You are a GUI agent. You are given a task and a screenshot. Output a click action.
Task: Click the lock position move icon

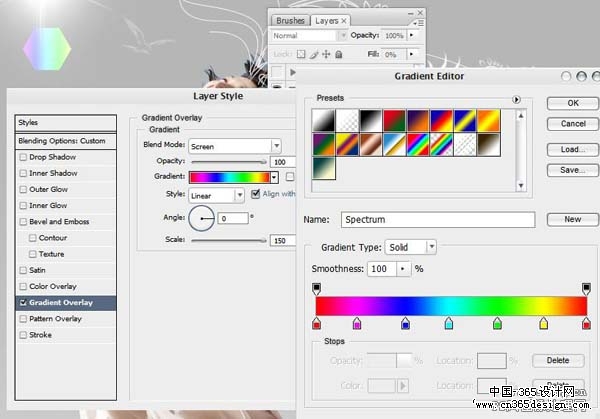(x=326, y=54)
